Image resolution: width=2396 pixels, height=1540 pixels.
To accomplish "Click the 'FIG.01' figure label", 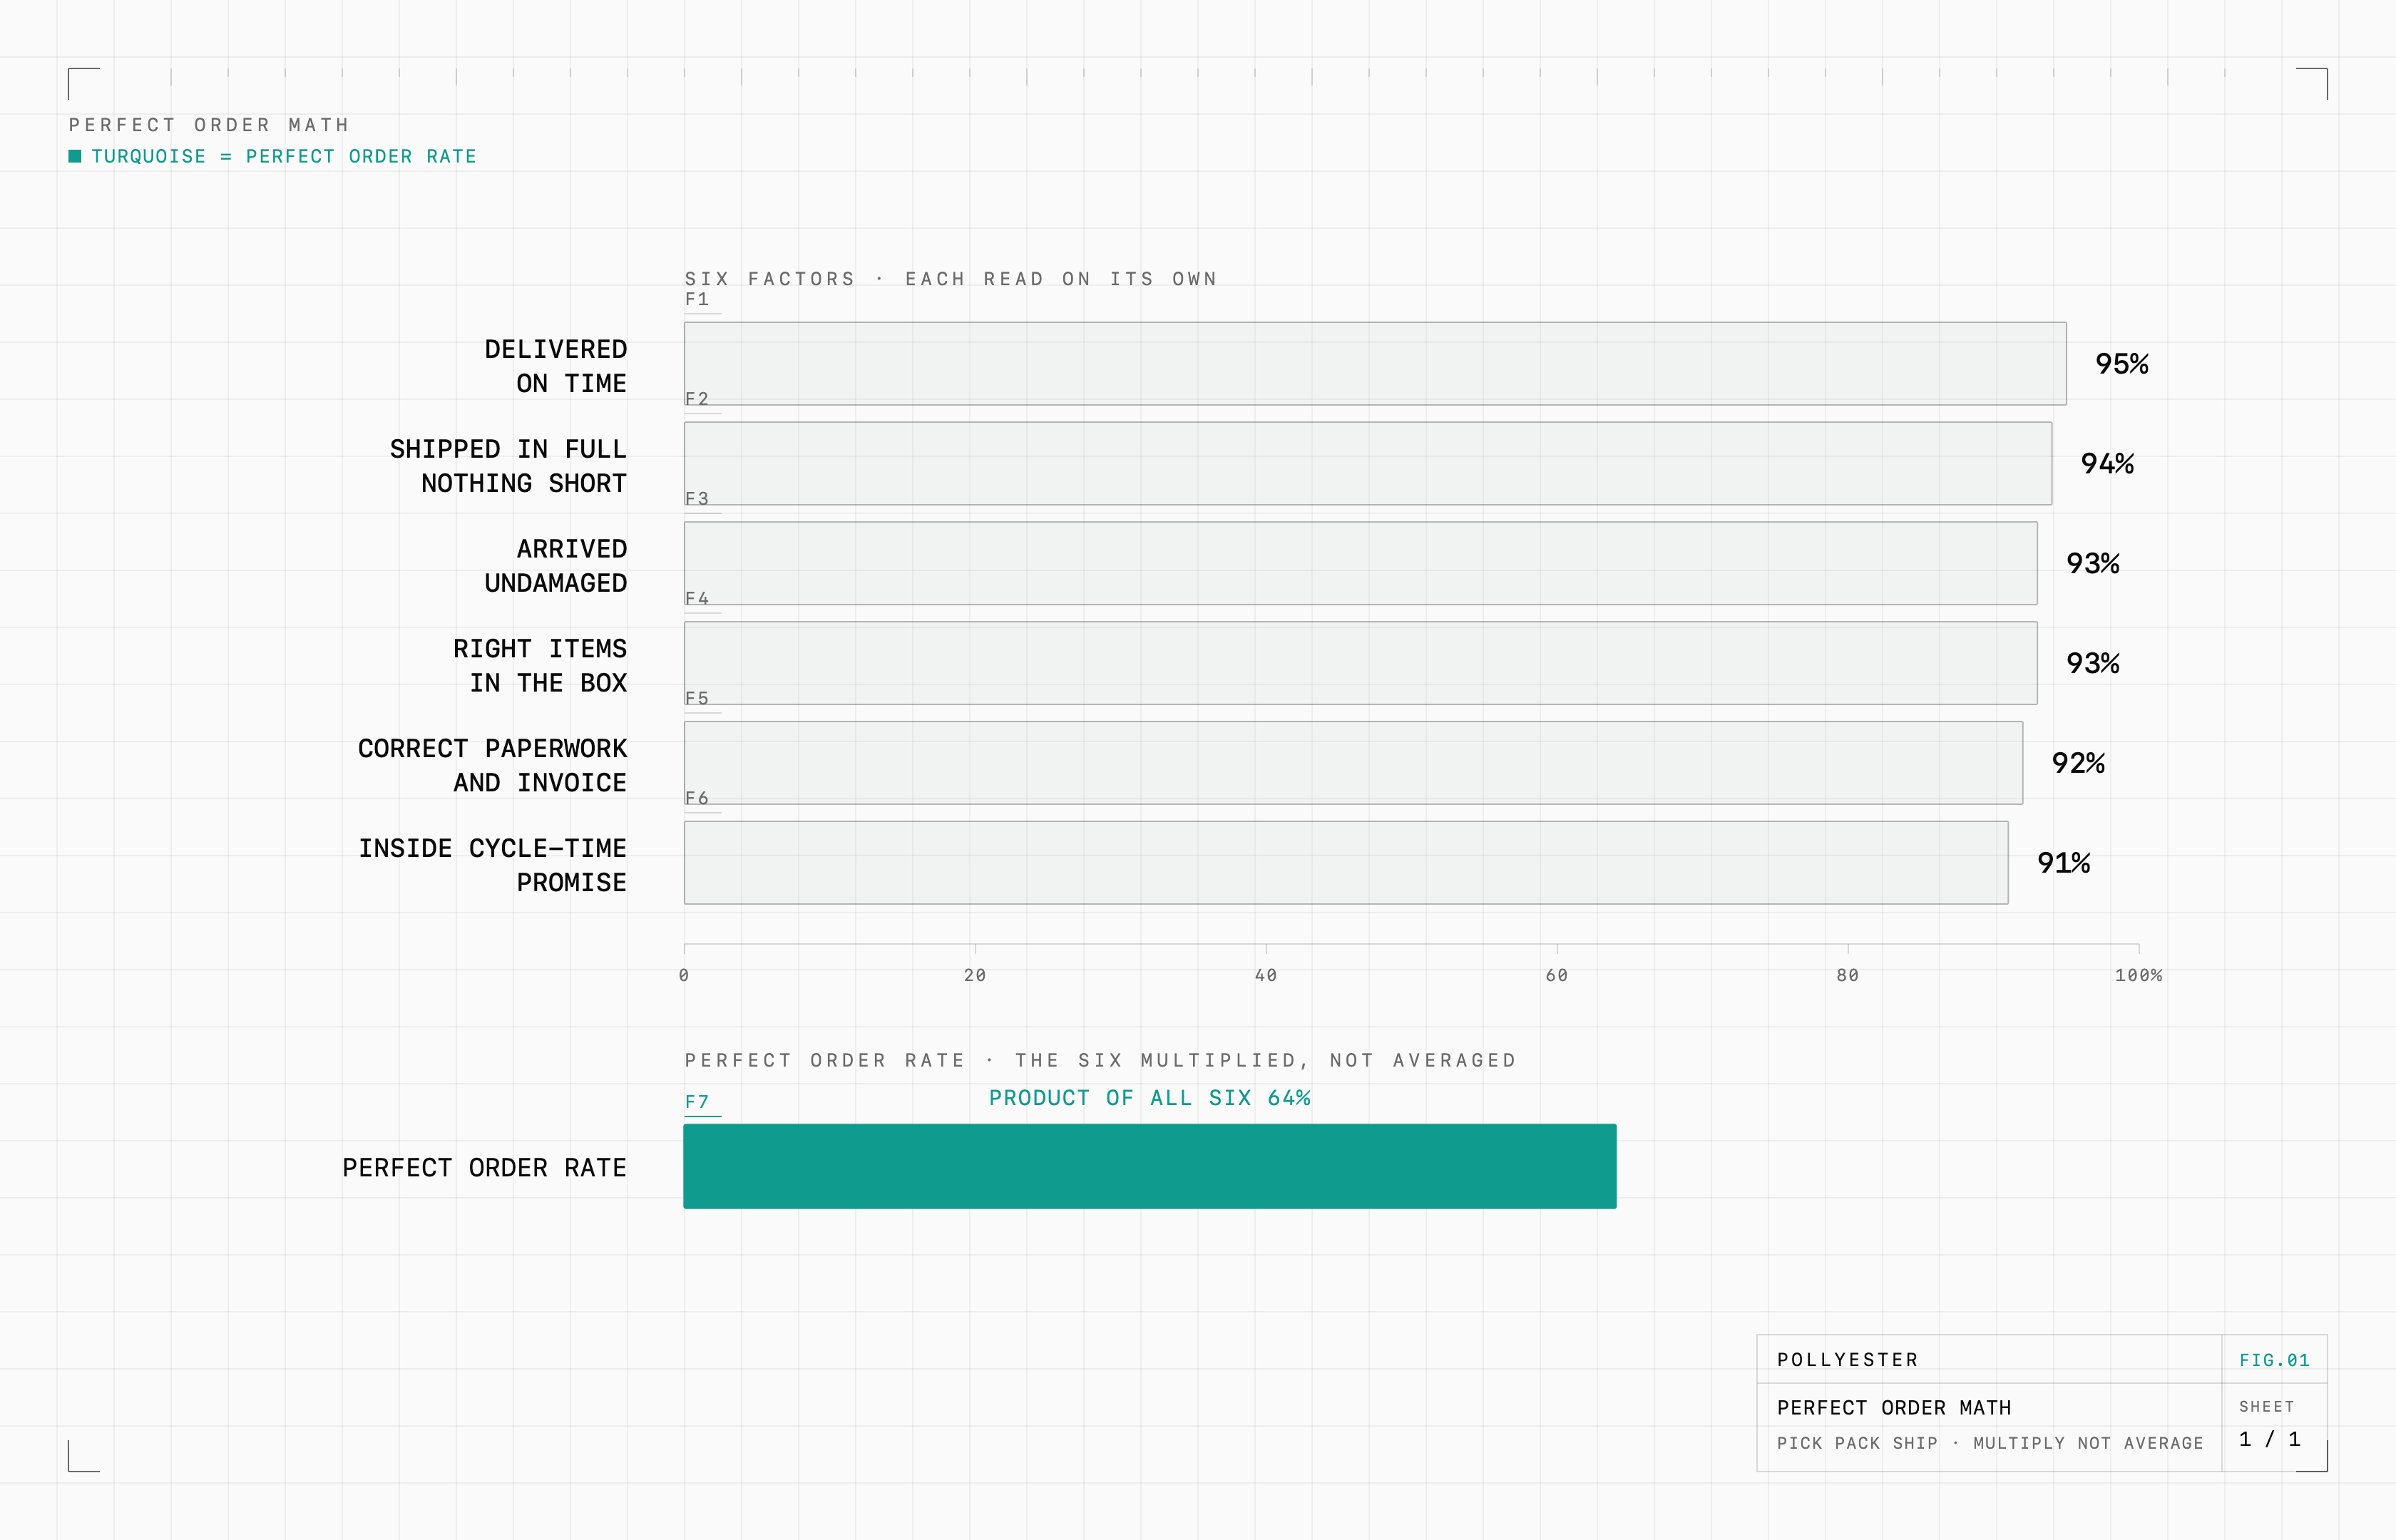I will [2275, 1360].
